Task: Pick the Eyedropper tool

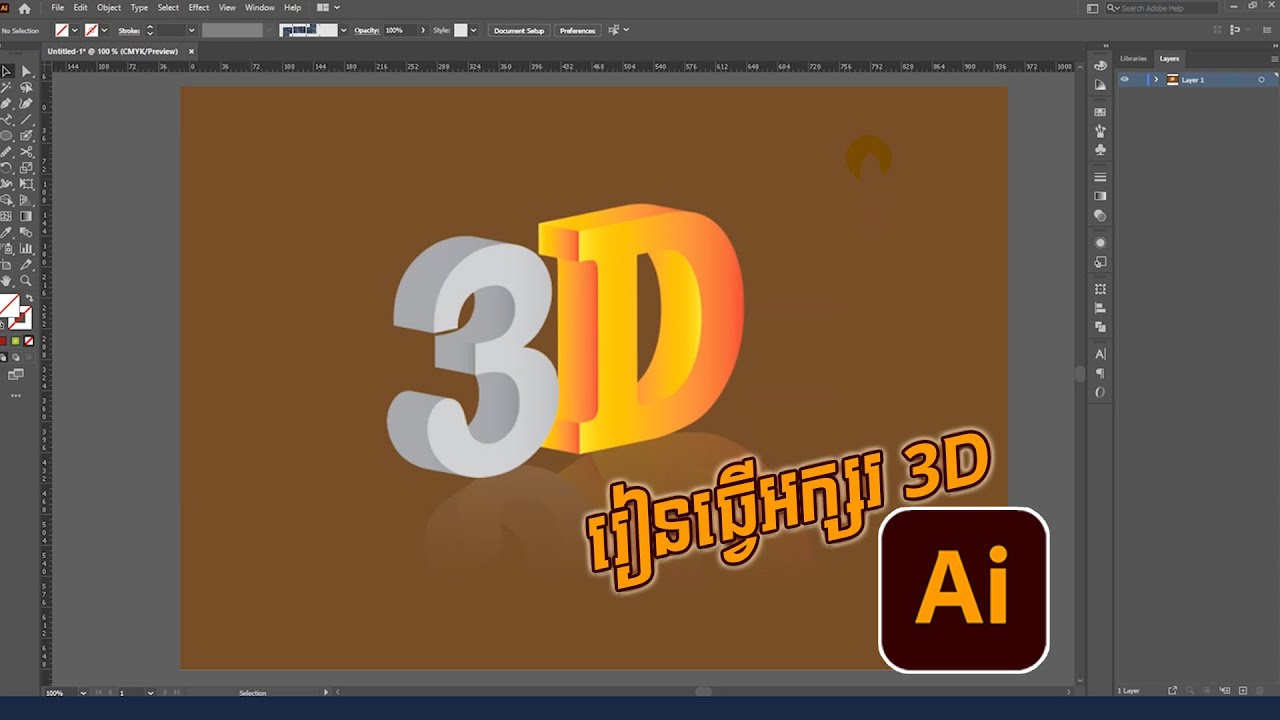Action: (6, 232)
